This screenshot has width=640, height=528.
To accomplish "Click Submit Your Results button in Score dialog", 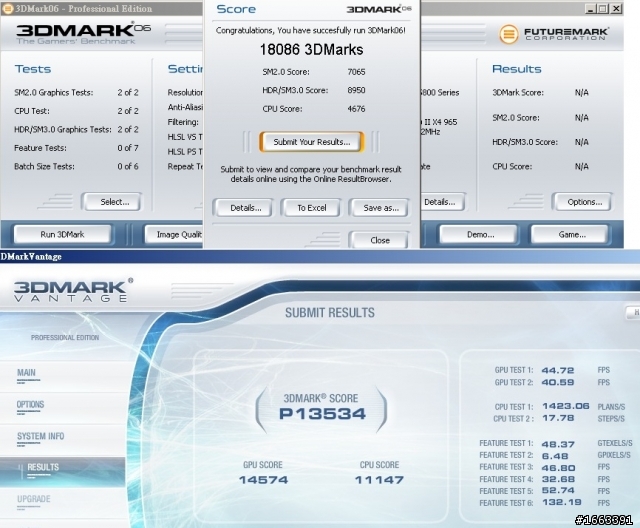I will click(311, 142).
